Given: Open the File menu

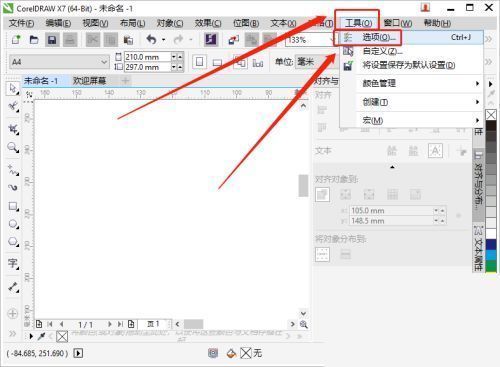Looking at the screenshot, I should tap(21, 23).
